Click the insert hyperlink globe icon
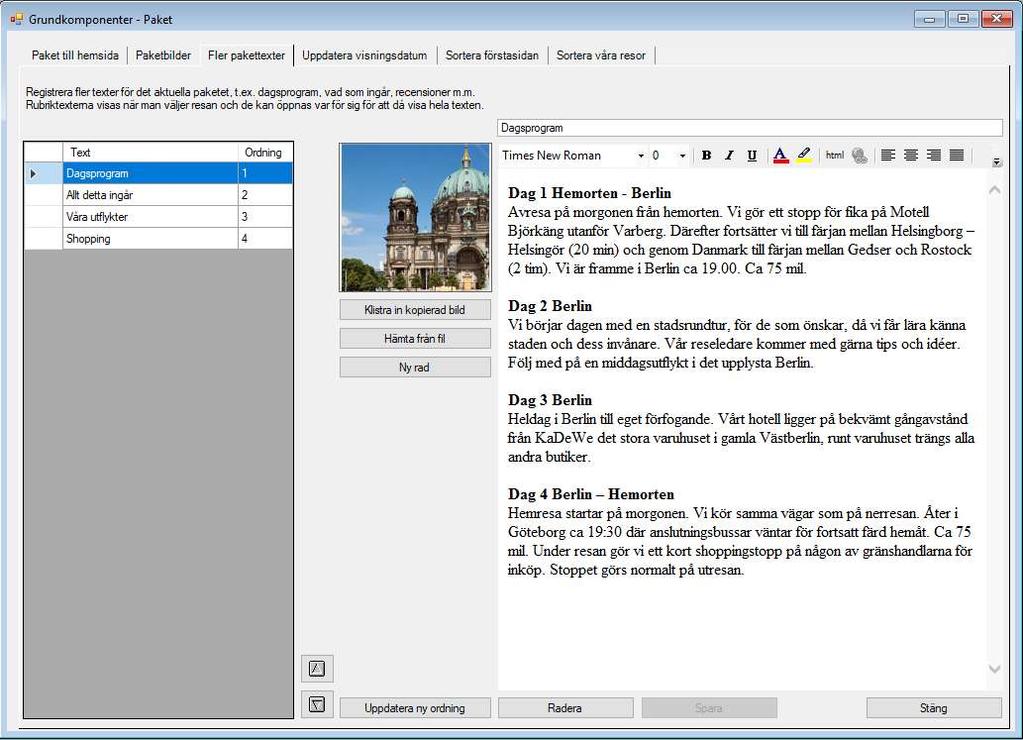 (859, 155)
